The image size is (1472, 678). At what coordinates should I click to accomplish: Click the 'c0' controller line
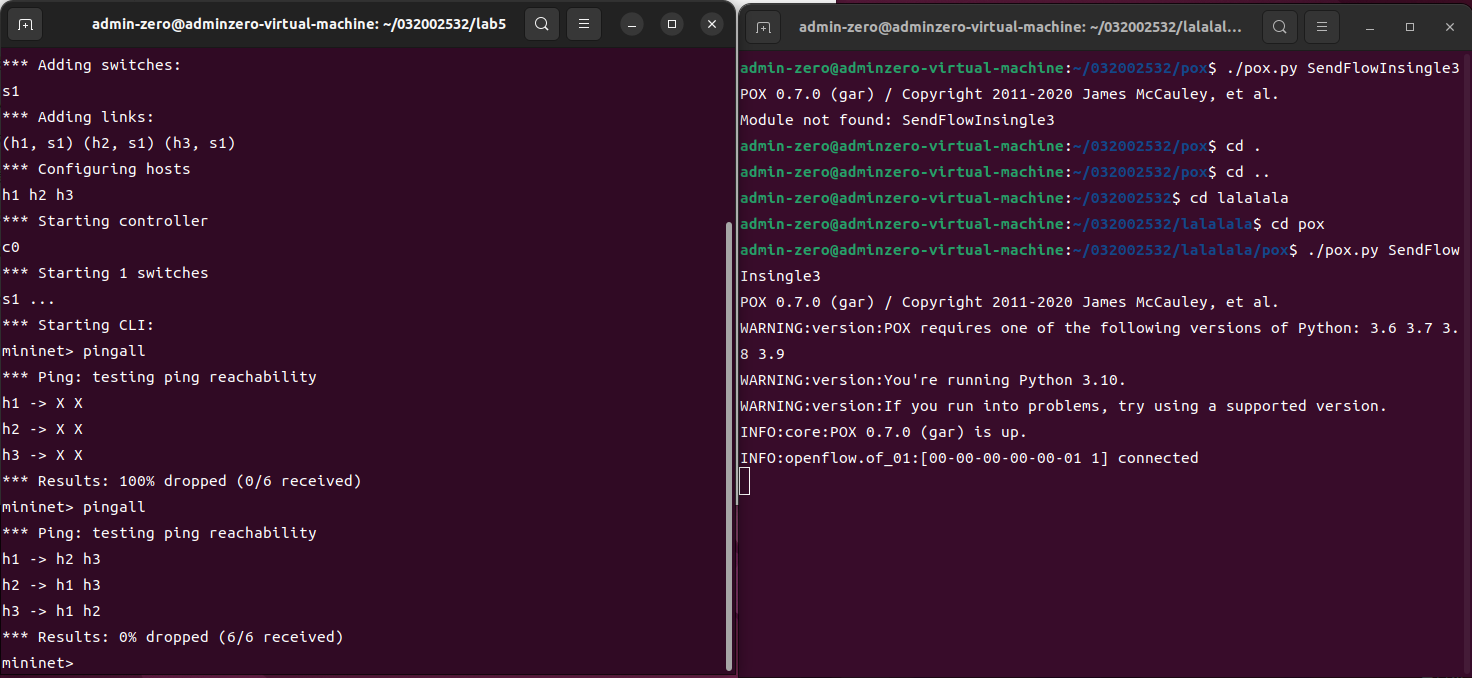click(x=11, y=247)
